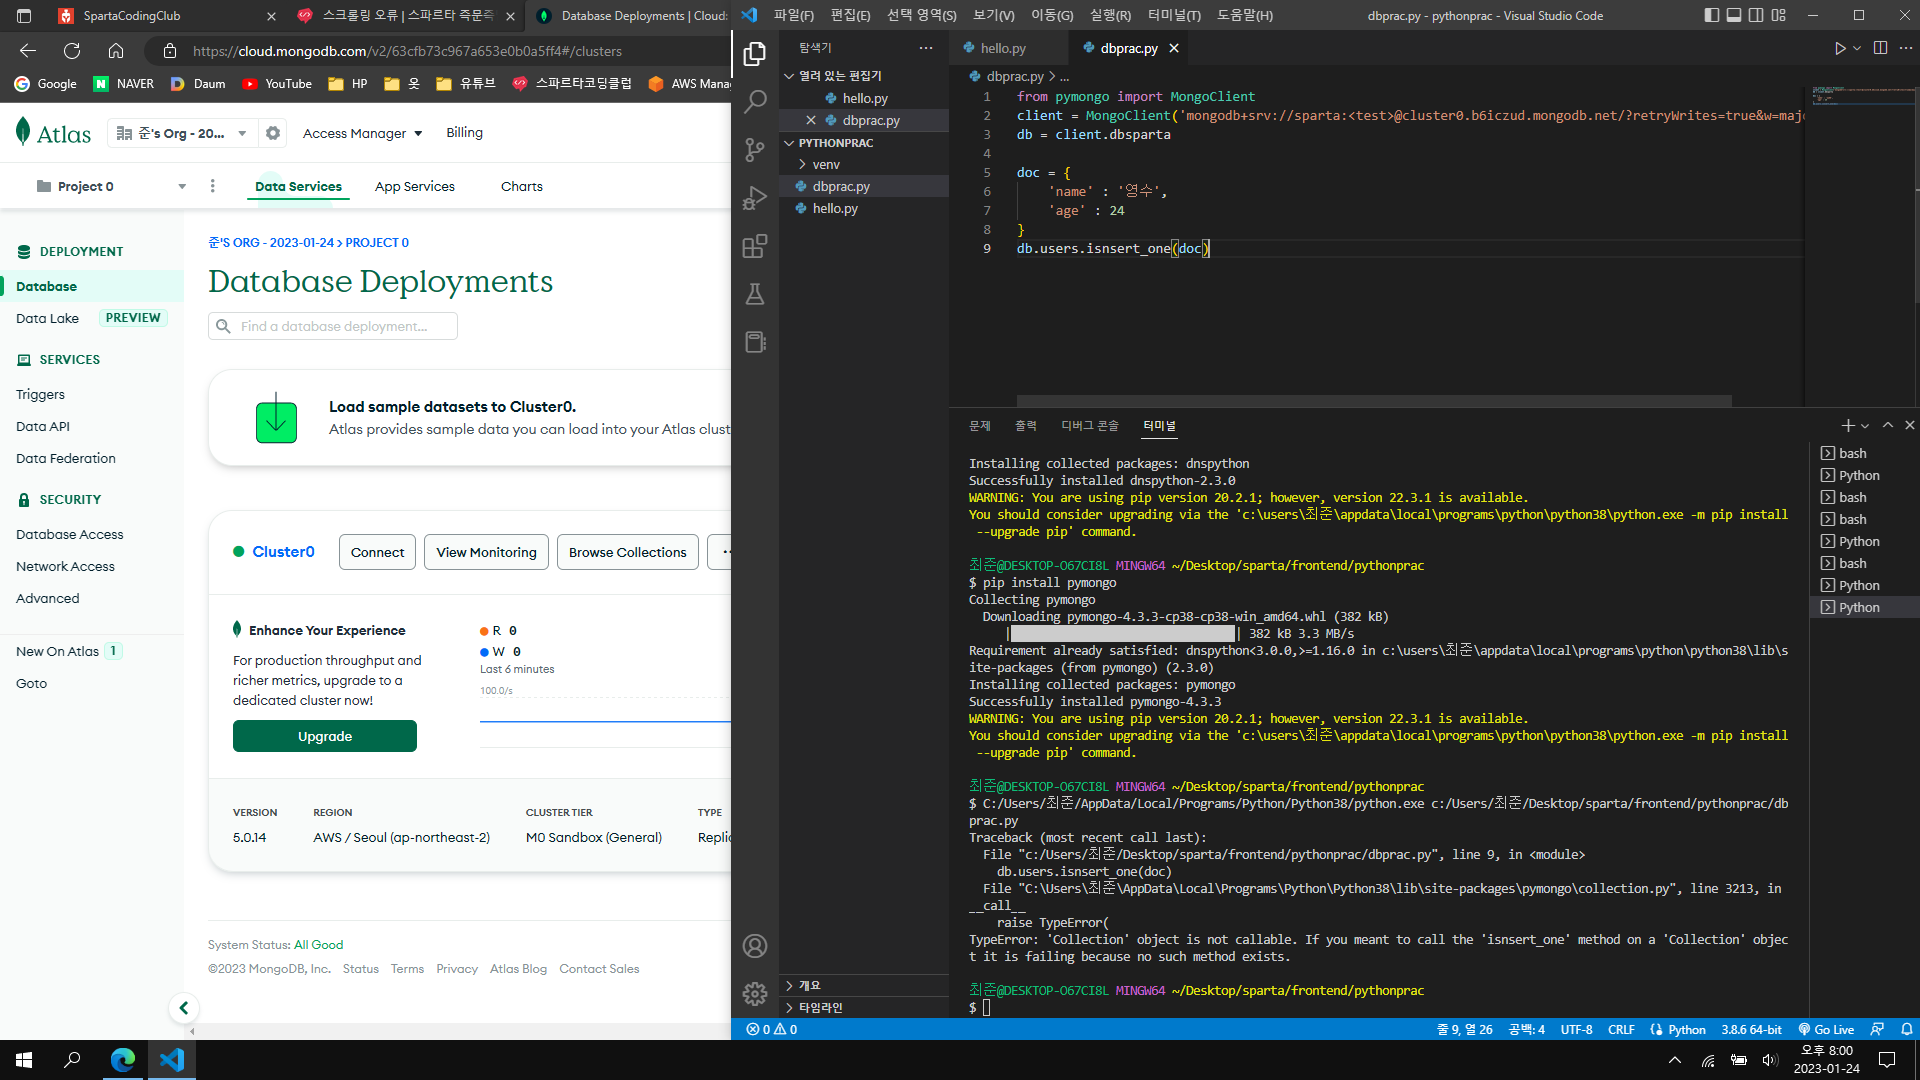Click the Browse Collections button
The image size is (1920, 1080).
pyautogui.click(x=628, y=552)
